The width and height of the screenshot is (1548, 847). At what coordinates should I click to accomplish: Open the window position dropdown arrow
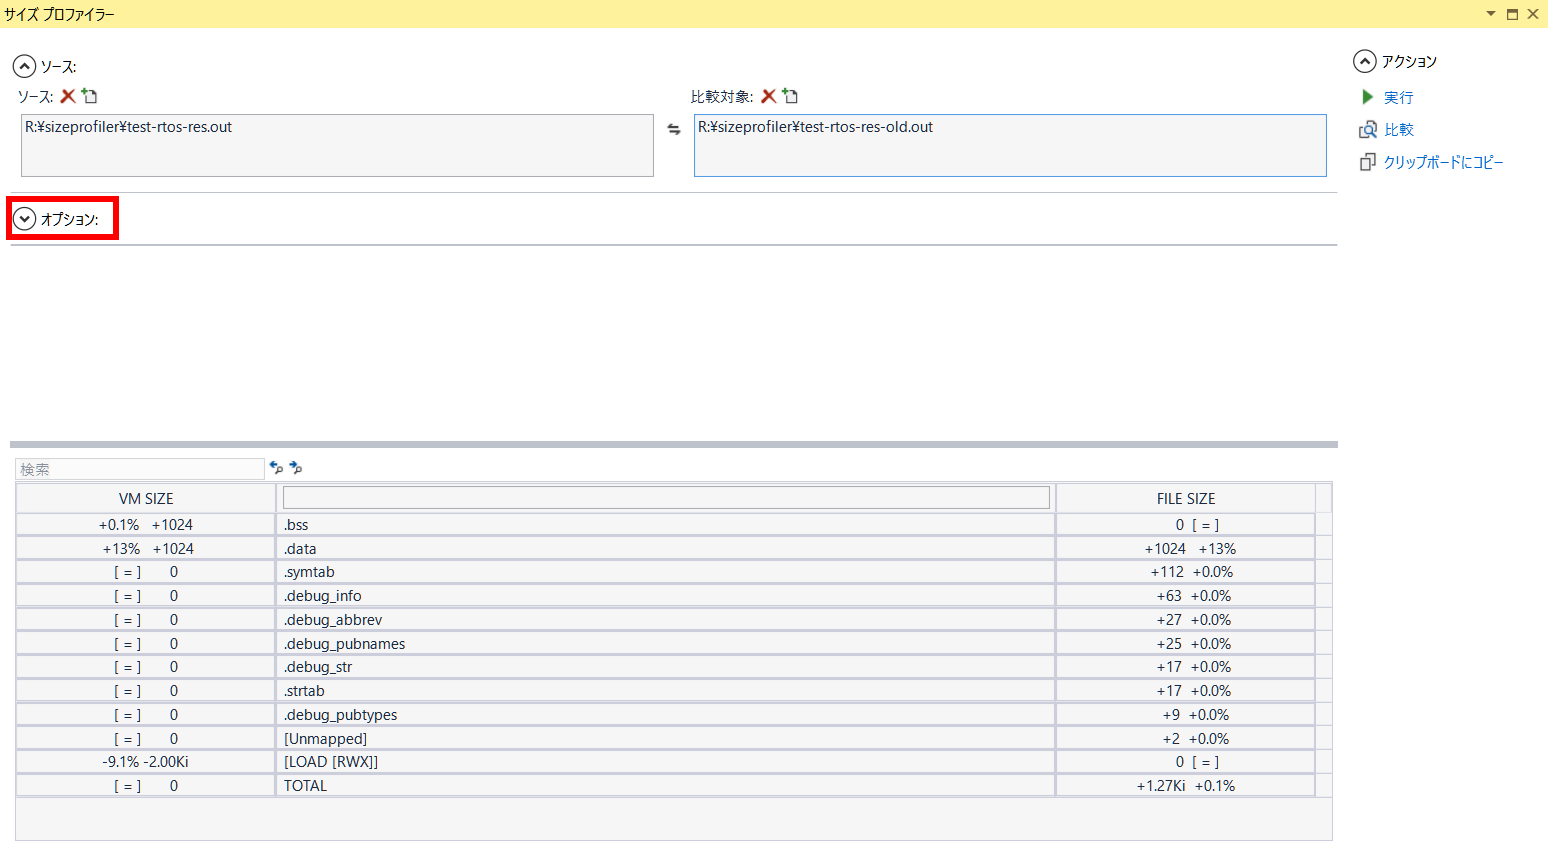click(1491, 14)
